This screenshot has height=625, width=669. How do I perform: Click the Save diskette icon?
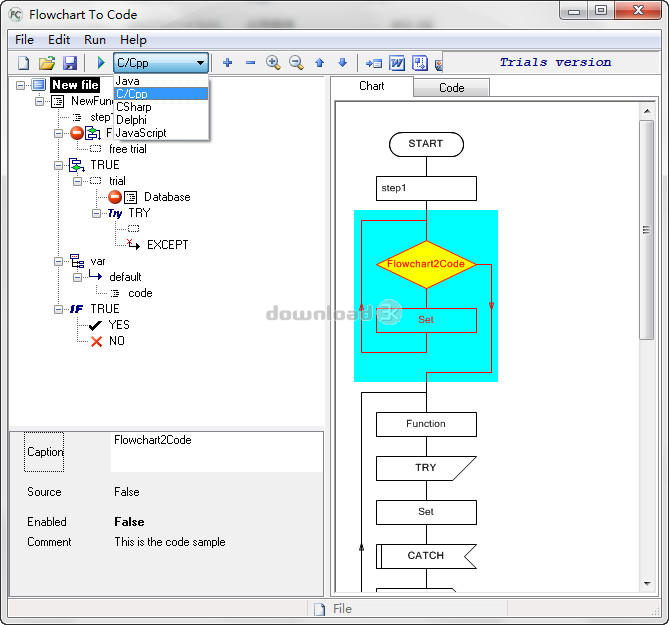pos(70,63)
